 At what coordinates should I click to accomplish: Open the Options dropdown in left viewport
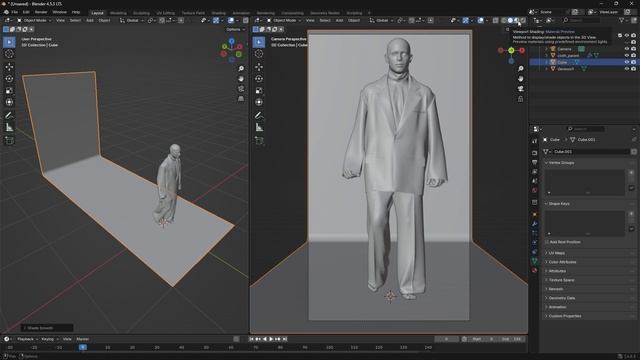tap(236, 29)
